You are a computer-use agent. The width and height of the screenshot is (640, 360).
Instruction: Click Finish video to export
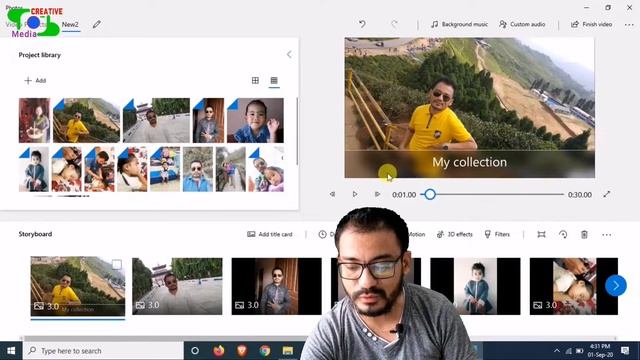tap(591, 24)
